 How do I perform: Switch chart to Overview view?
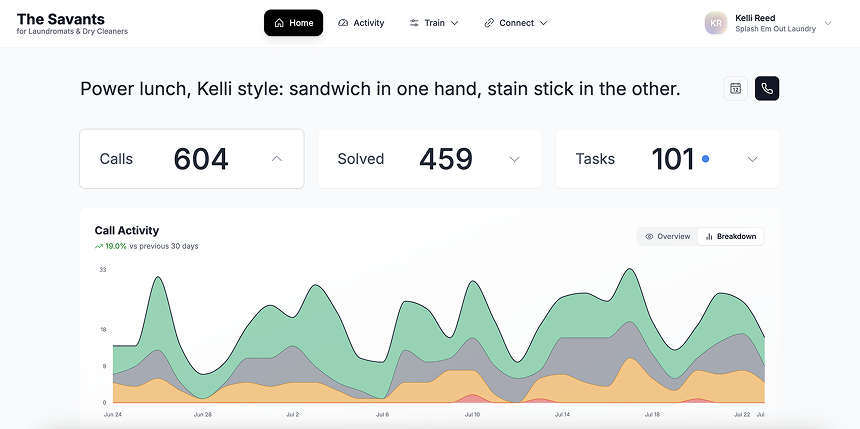click(668, 237)
